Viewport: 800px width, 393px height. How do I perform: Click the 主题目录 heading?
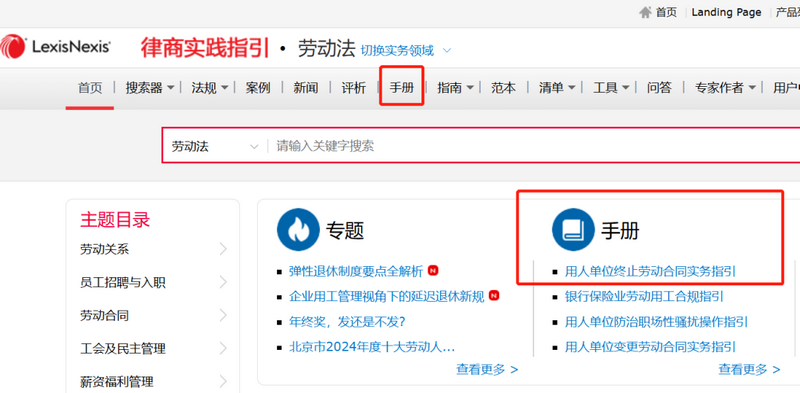pos(115,220)
